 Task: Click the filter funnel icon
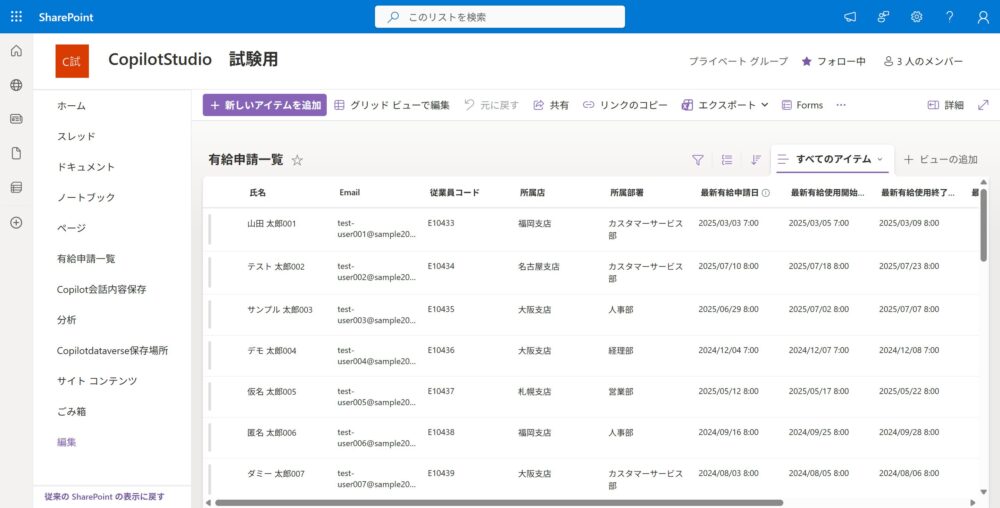pos(698,159)
